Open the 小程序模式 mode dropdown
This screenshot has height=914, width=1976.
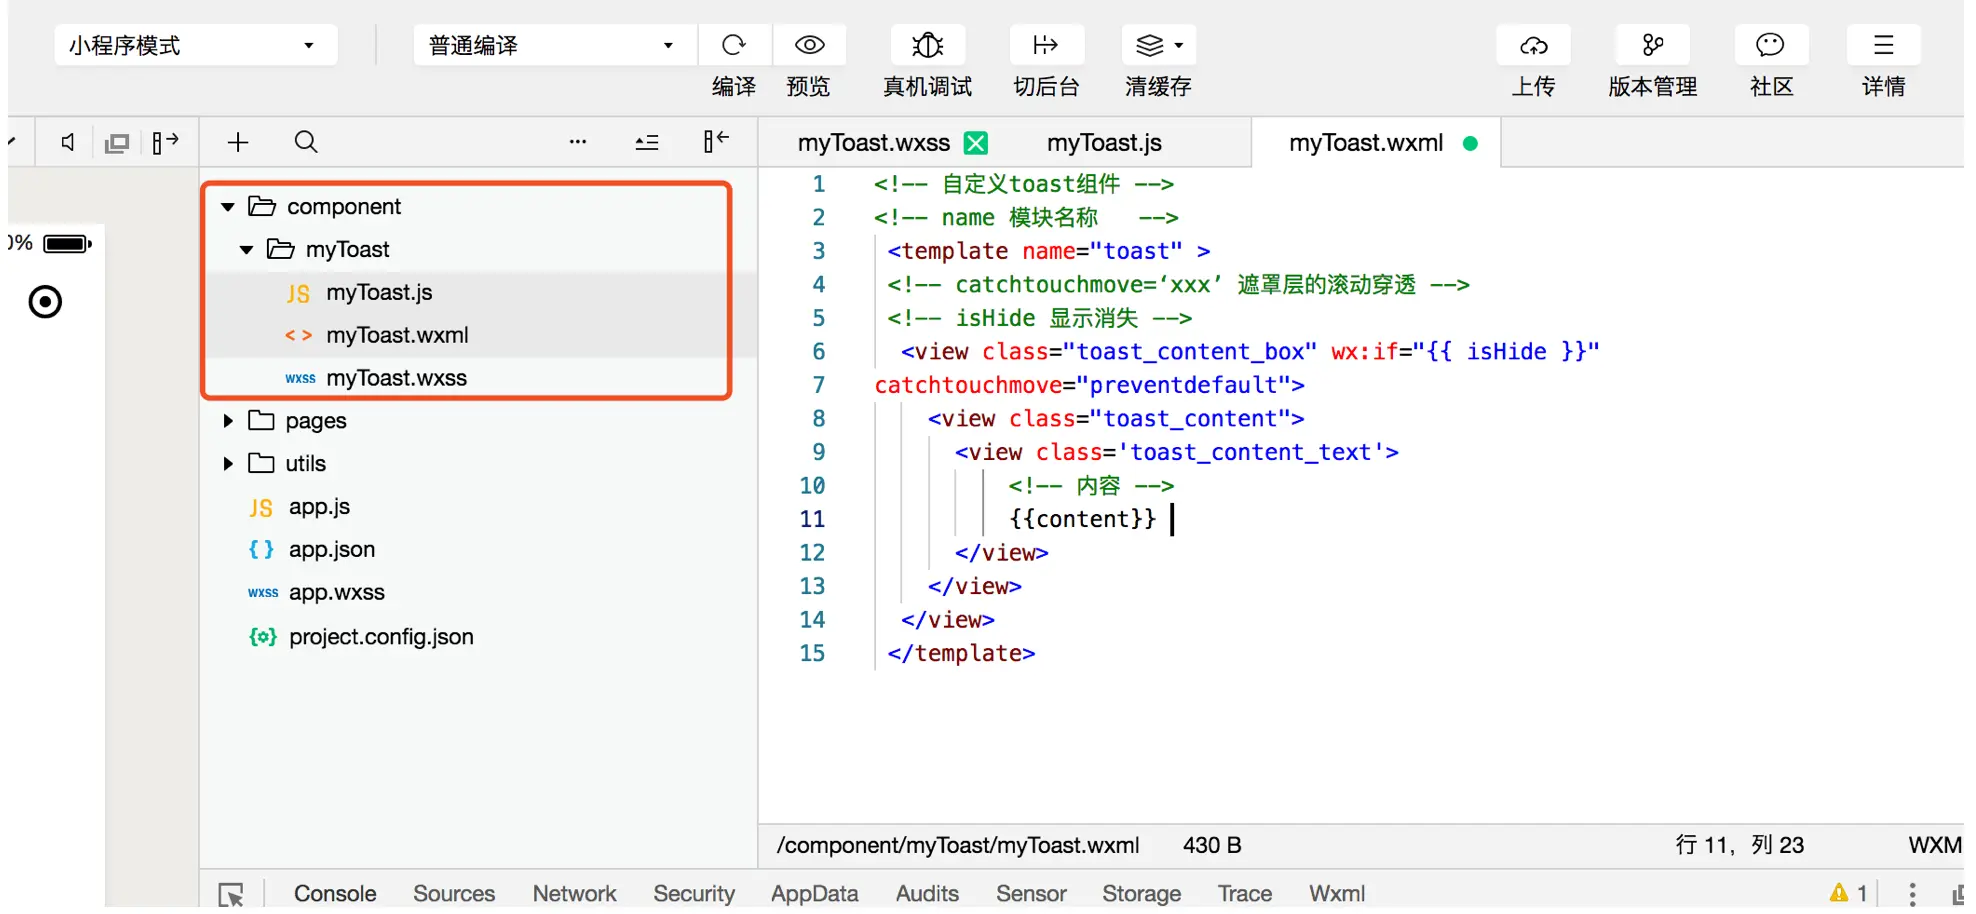point(195,45)
